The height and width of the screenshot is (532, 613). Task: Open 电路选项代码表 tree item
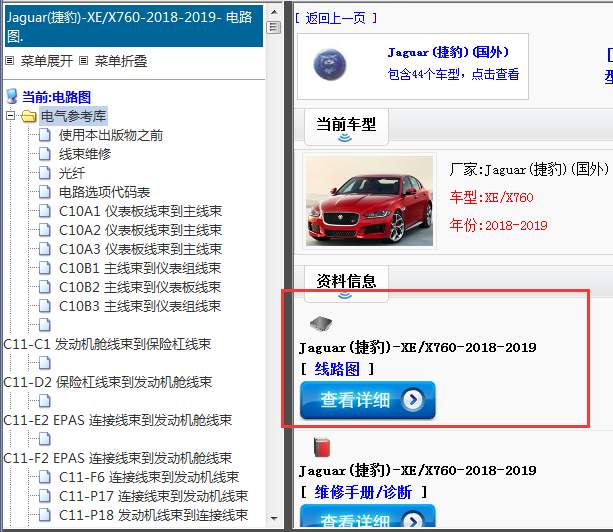click(104, 192)
